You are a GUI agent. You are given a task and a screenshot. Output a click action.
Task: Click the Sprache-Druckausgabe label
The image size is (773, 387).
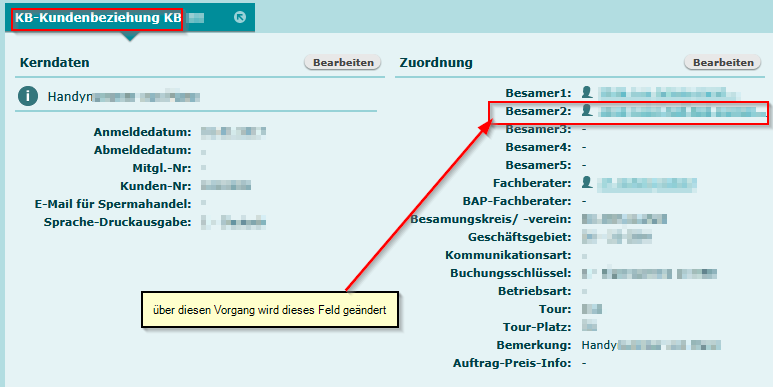coord(117,222)
